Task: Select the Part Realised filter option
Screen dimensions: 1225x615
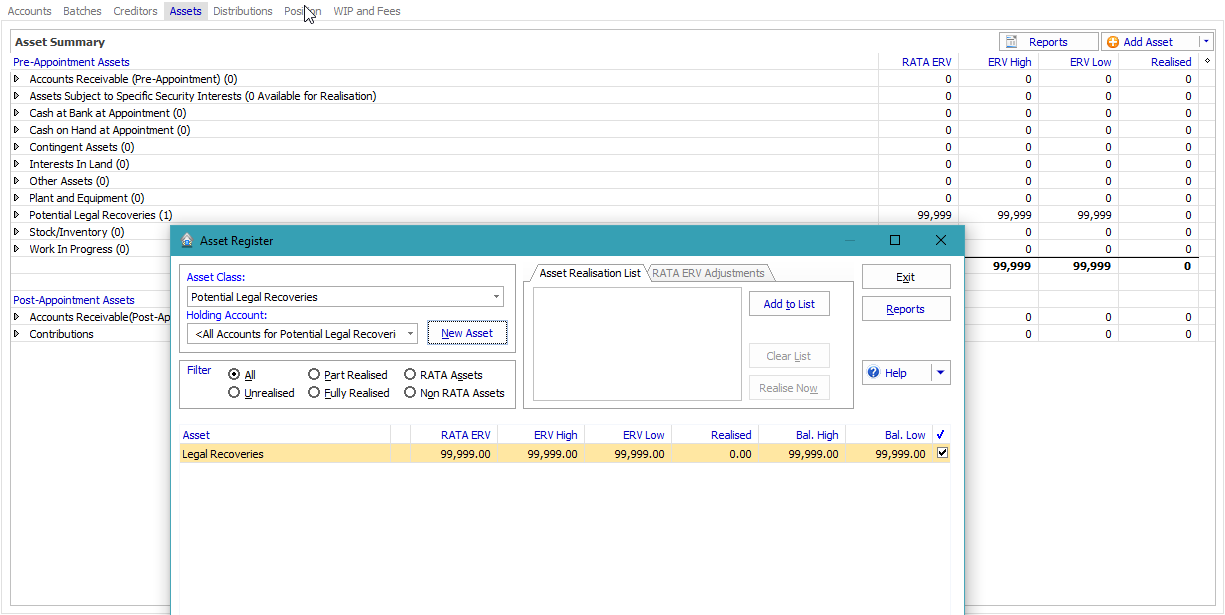Action: point(314,375)
